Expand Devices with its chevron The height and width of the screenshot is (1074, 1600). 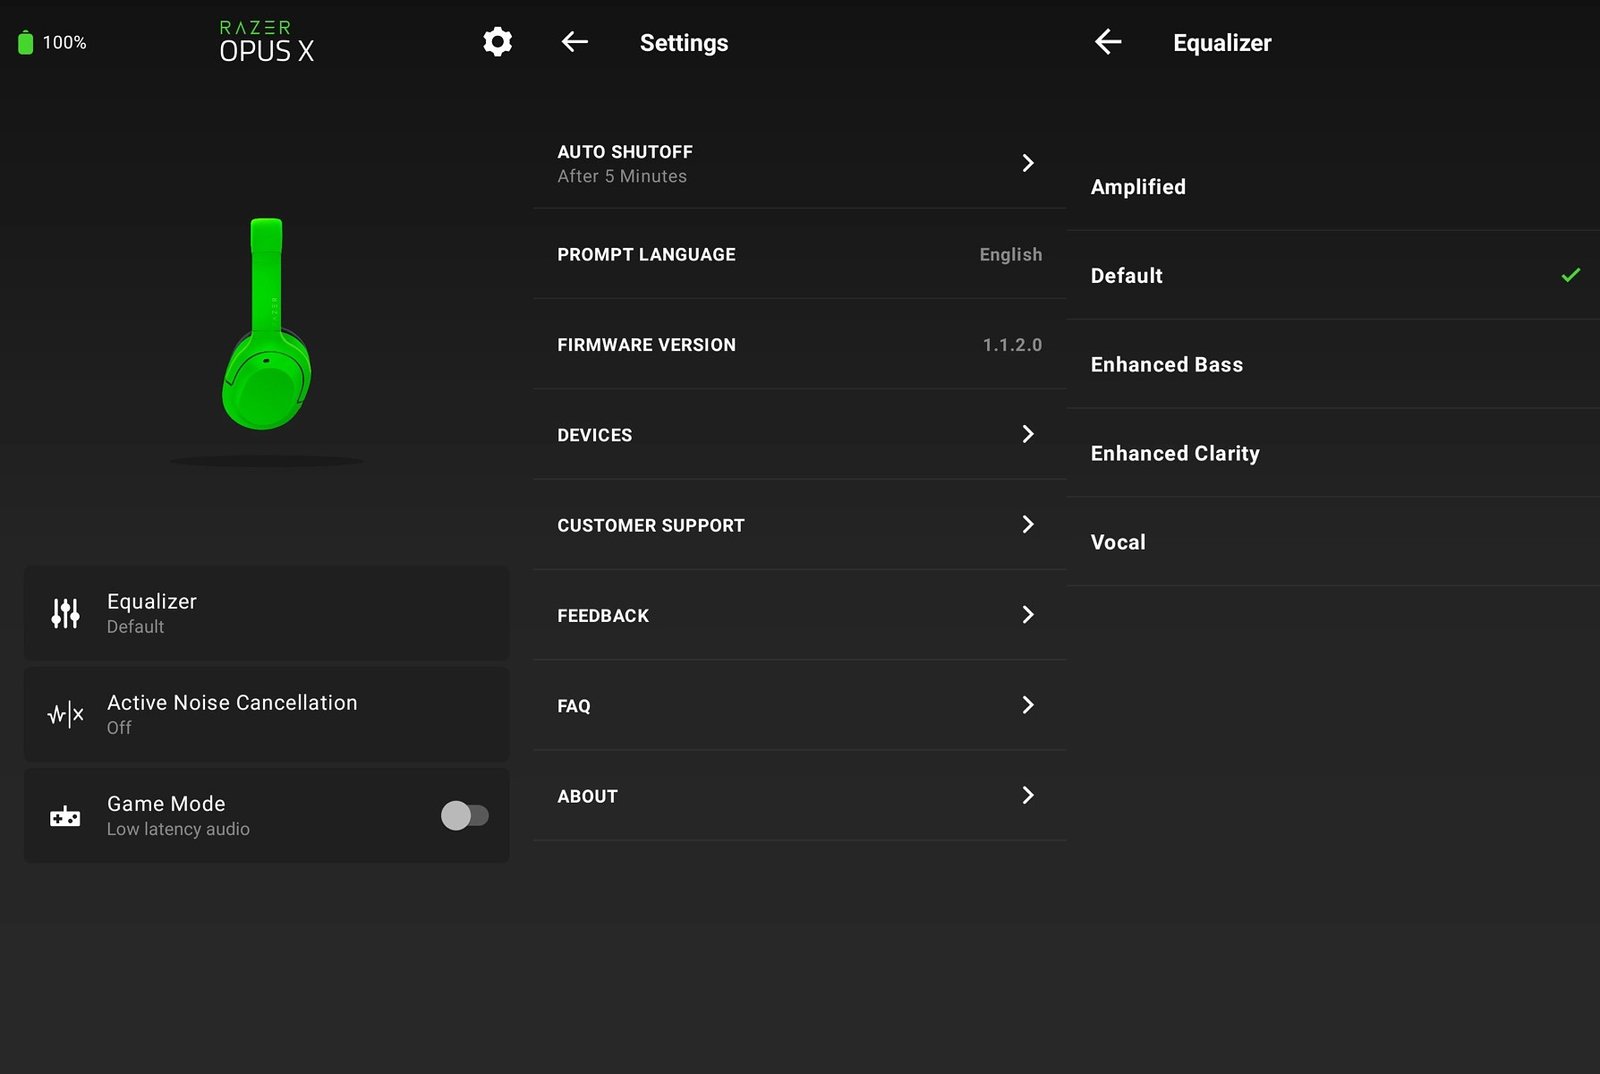[x=1028, y=434]
